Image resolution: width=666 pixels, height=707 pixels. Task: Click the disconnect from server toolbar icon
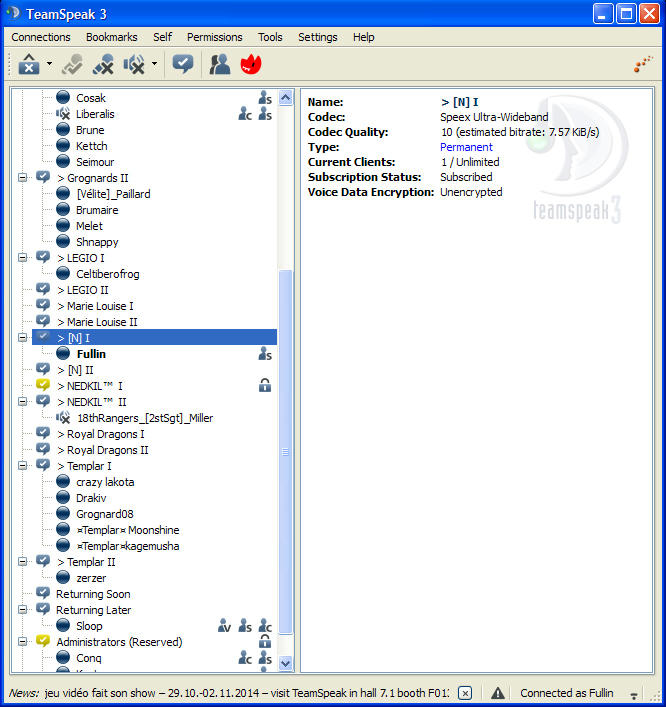(29, 64)
